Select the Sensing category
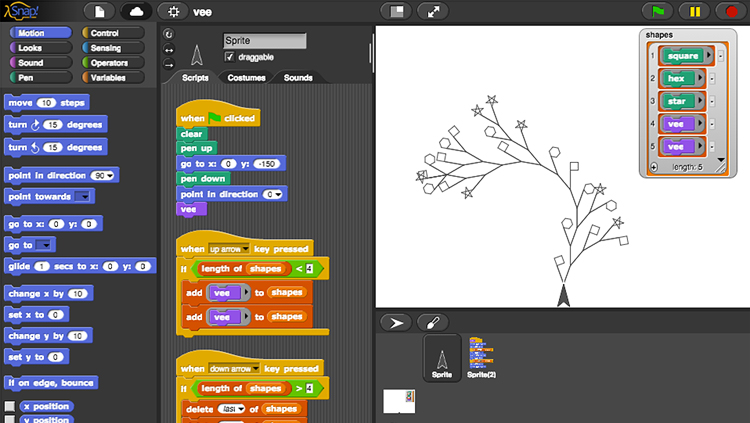Screen dimensions: 750x423 click(x=113, y=47)
